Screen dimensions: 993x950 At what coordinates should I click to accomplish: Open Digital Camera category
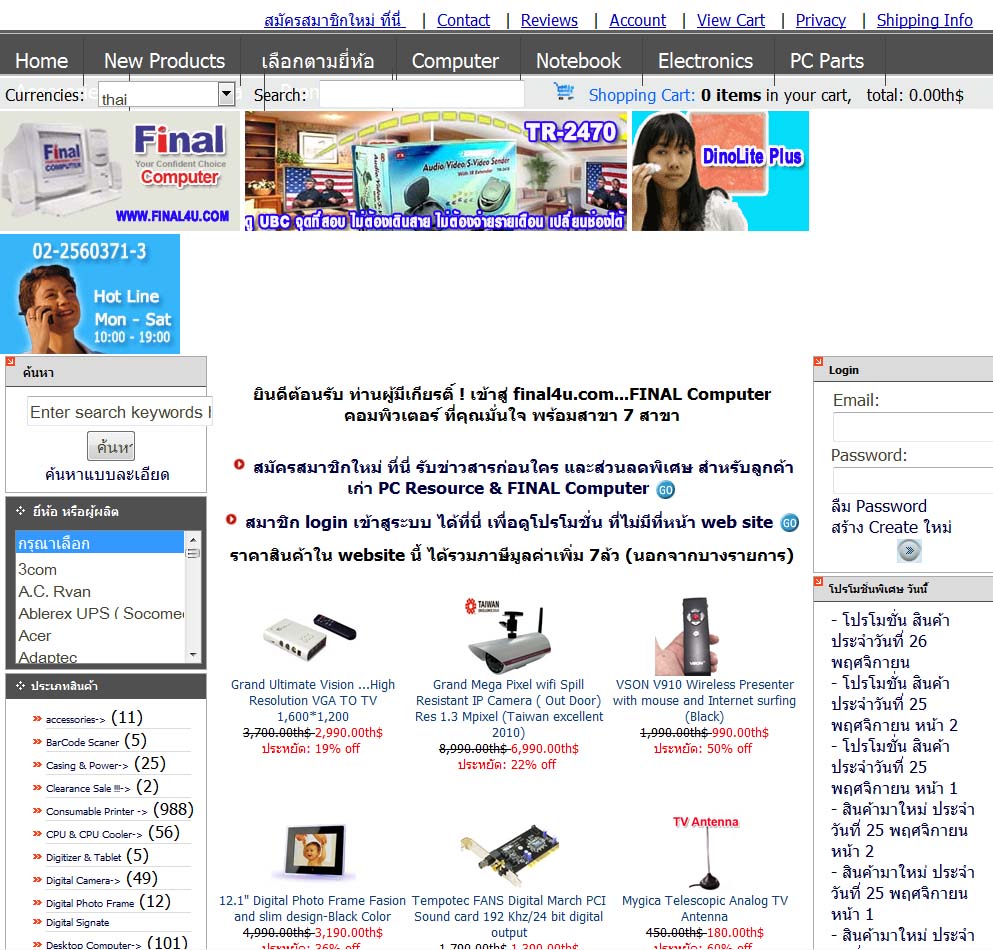coord(83,880)
